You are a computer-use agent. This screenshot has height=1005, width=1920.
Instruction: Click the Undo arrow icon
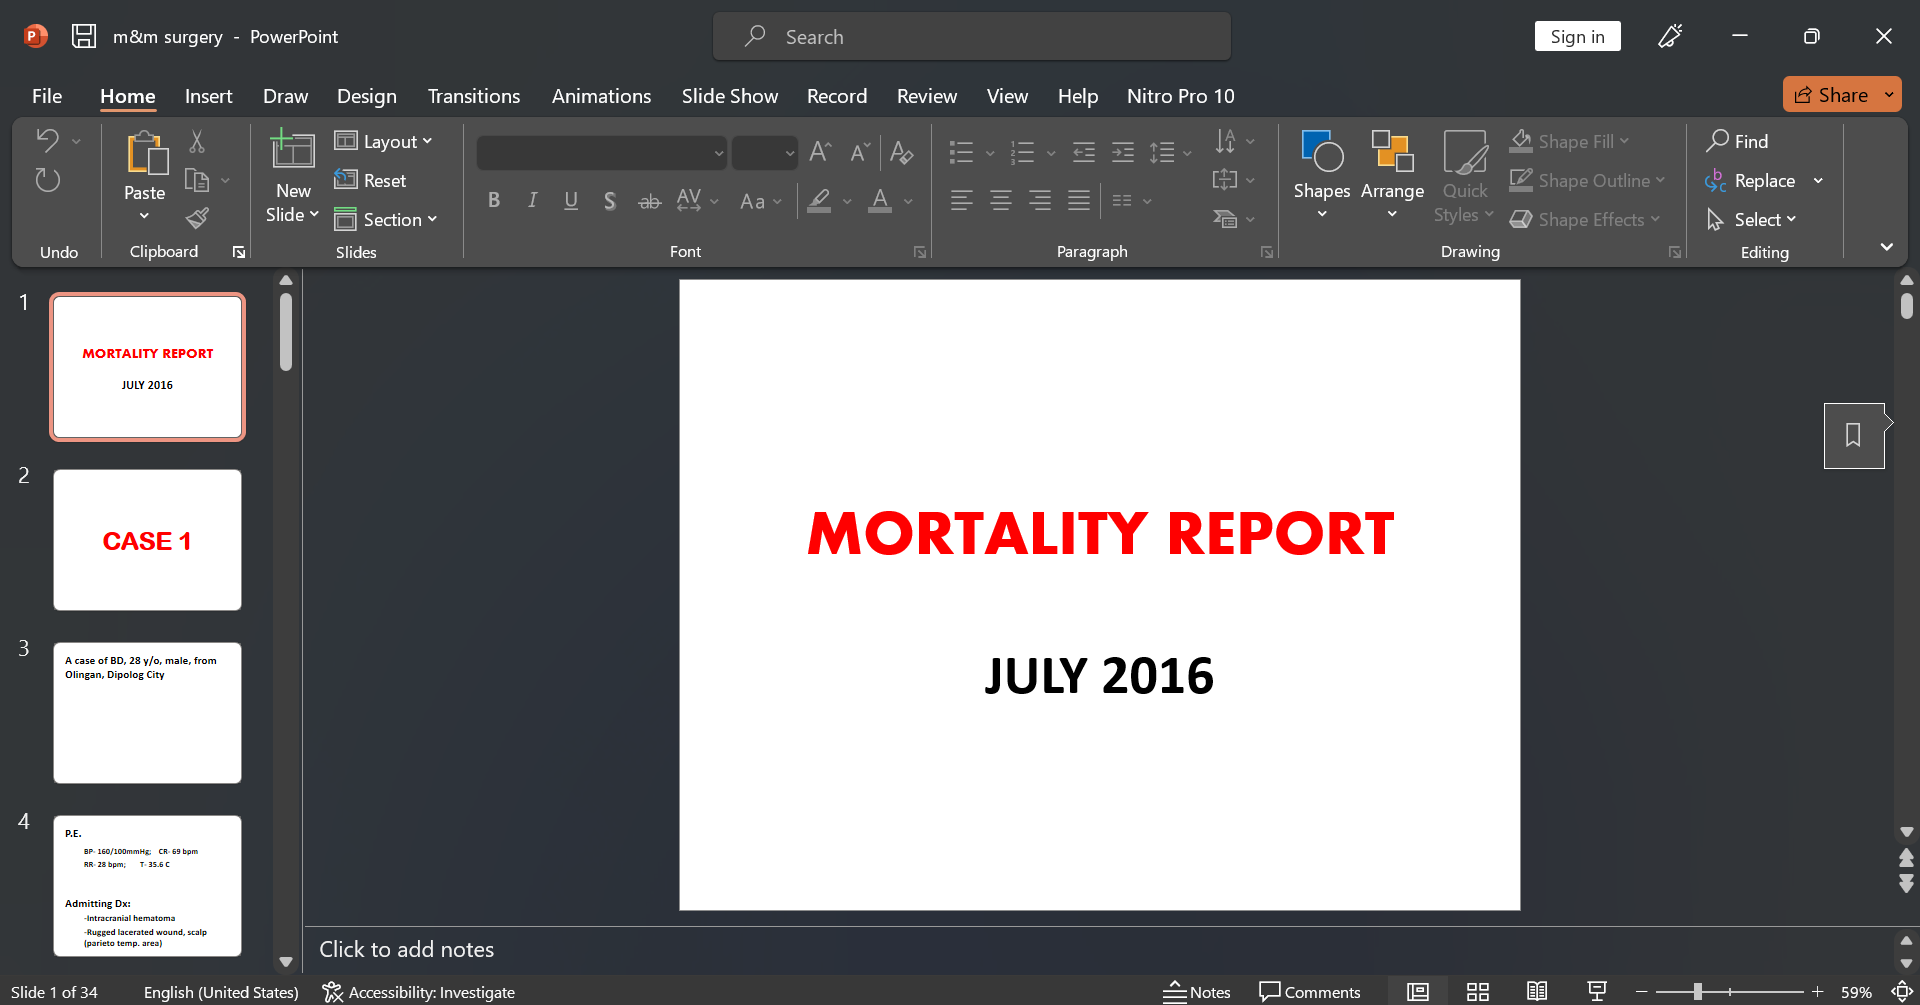47,141
